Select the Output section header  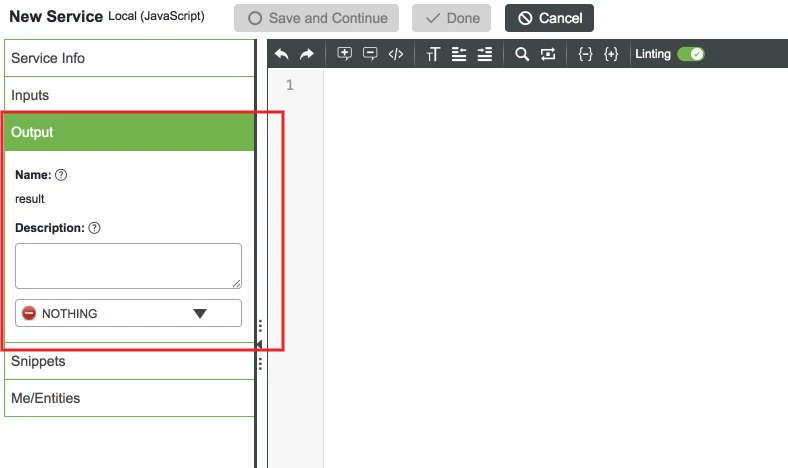129,132
